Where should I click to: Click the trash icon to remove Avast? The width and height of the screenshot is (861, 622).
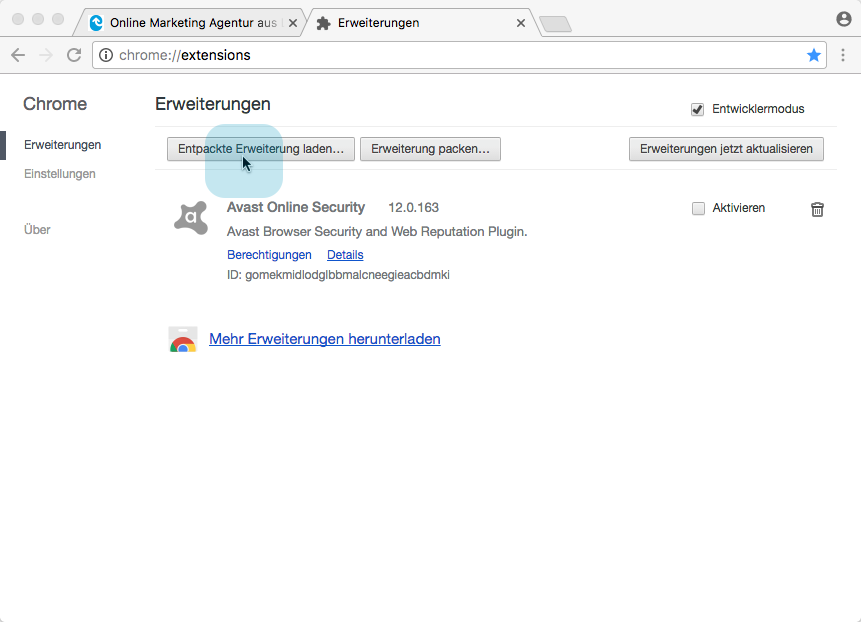coord(817,209)
